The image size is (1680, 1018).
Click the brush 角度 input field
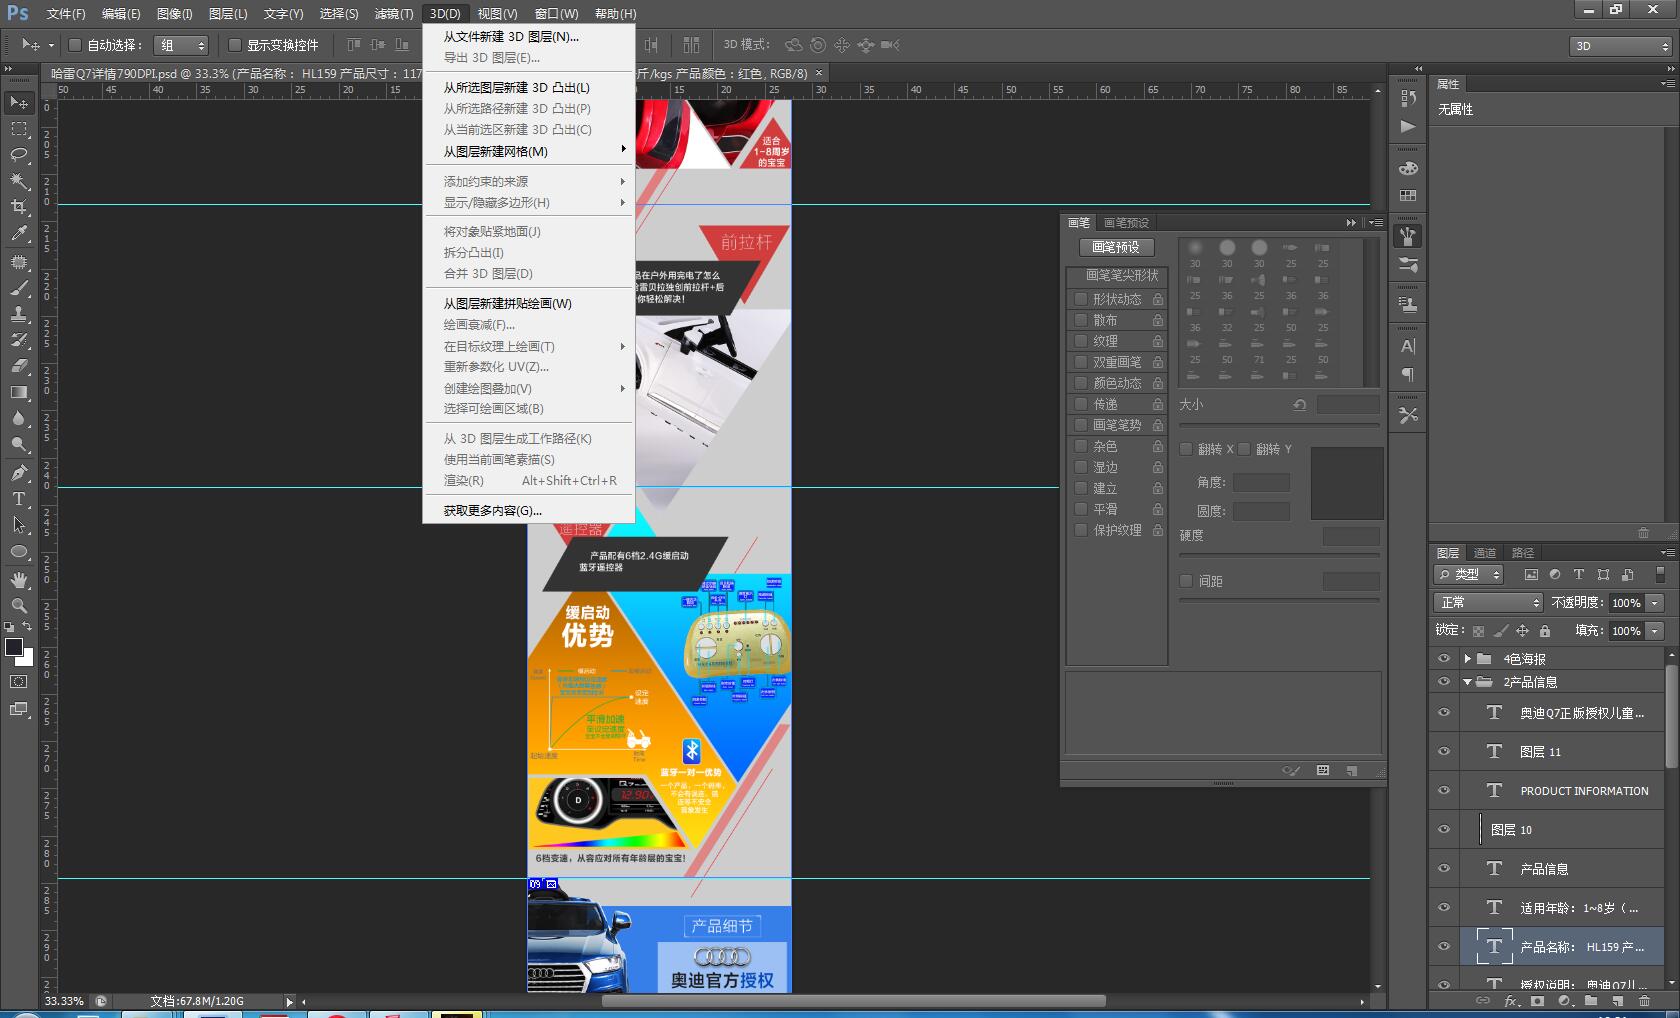pos(1261,482)
